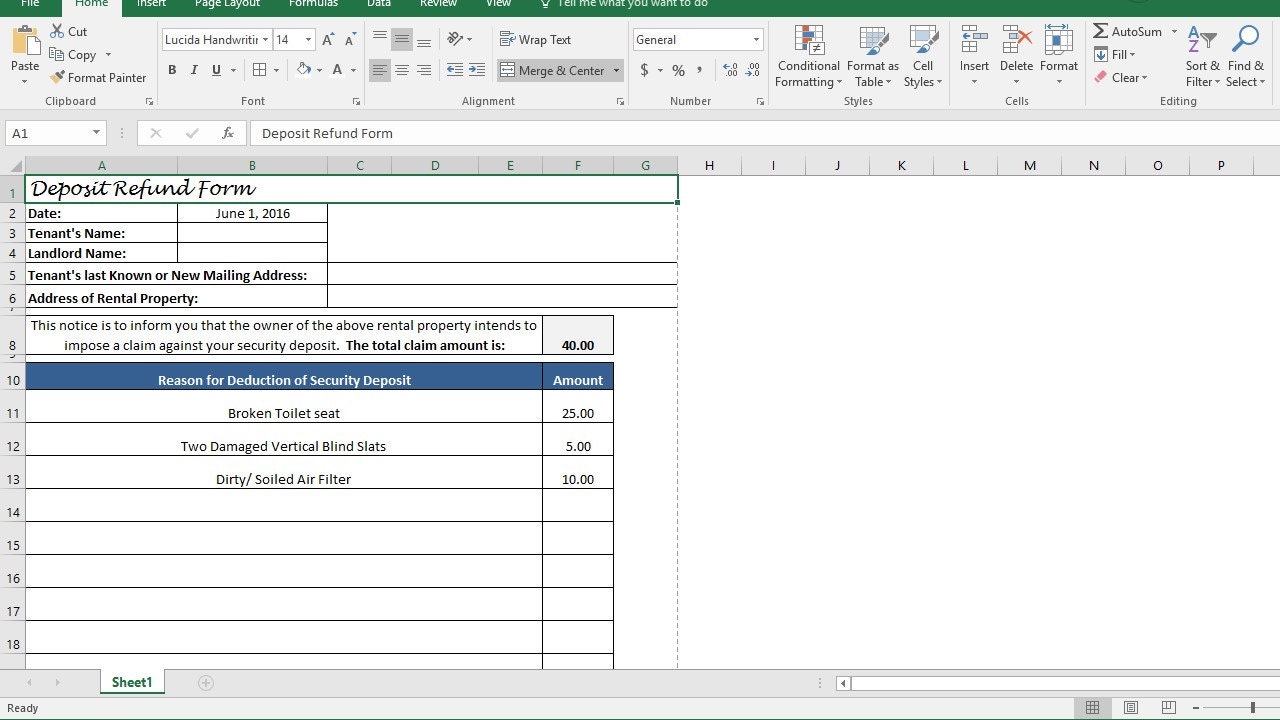Apply Percent Style number format
1280x720 pixels.
pyautogui.click(x=678, y=70)
